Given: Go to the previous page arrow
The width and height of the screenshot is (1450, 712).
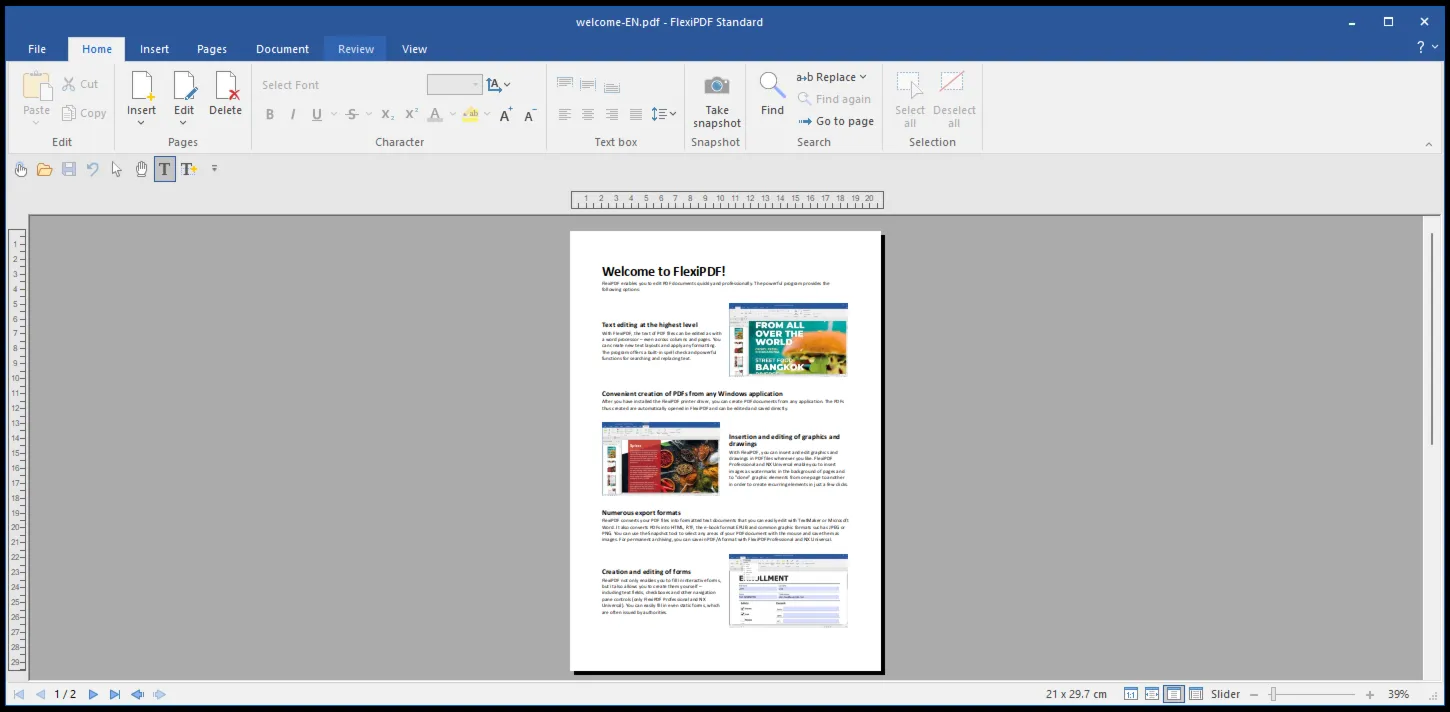Looking at the screenshot, I should coord(40,694).
